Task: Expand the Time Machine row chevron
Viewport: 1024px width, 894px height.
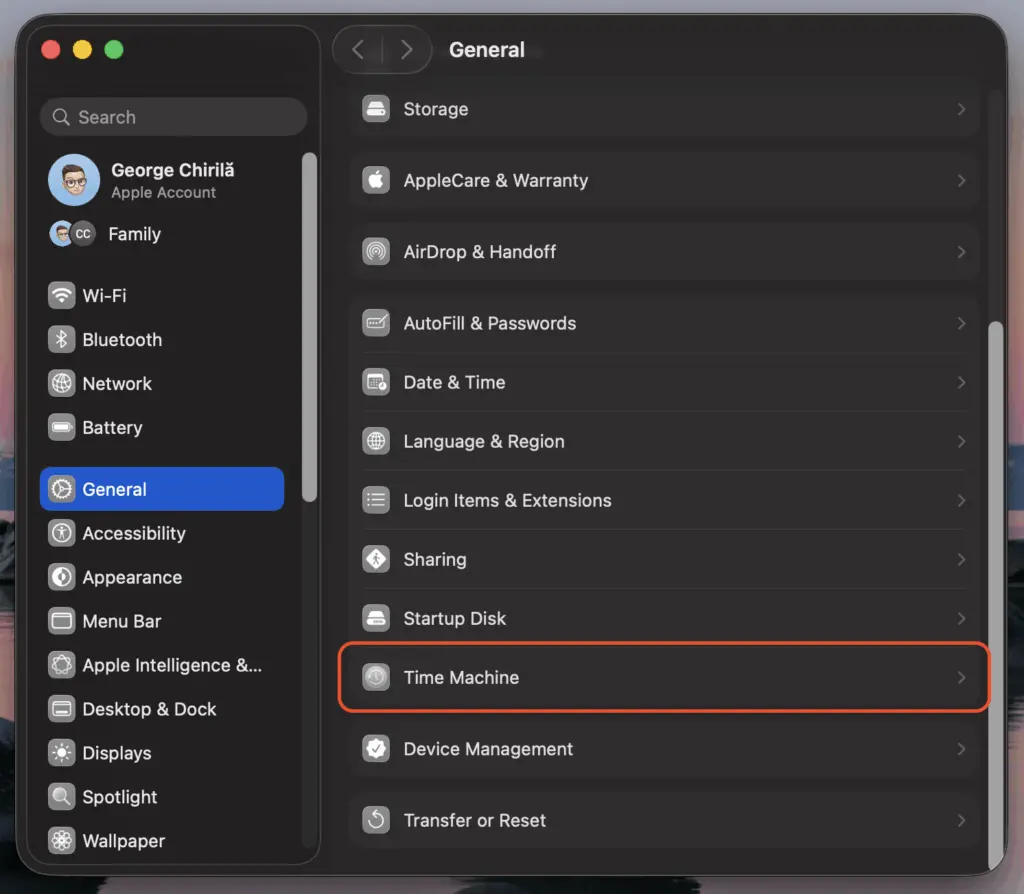Action: coord(961,678)
